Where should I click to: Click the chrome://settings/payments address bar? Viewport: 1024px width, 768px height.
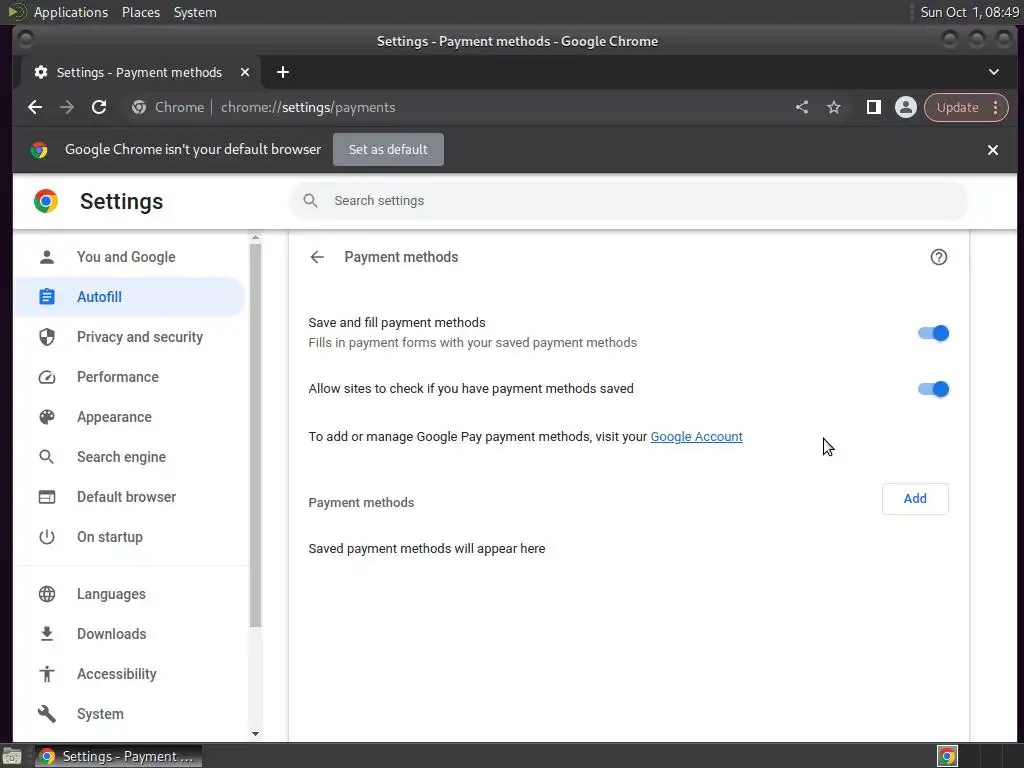click(x=308, y=107)
